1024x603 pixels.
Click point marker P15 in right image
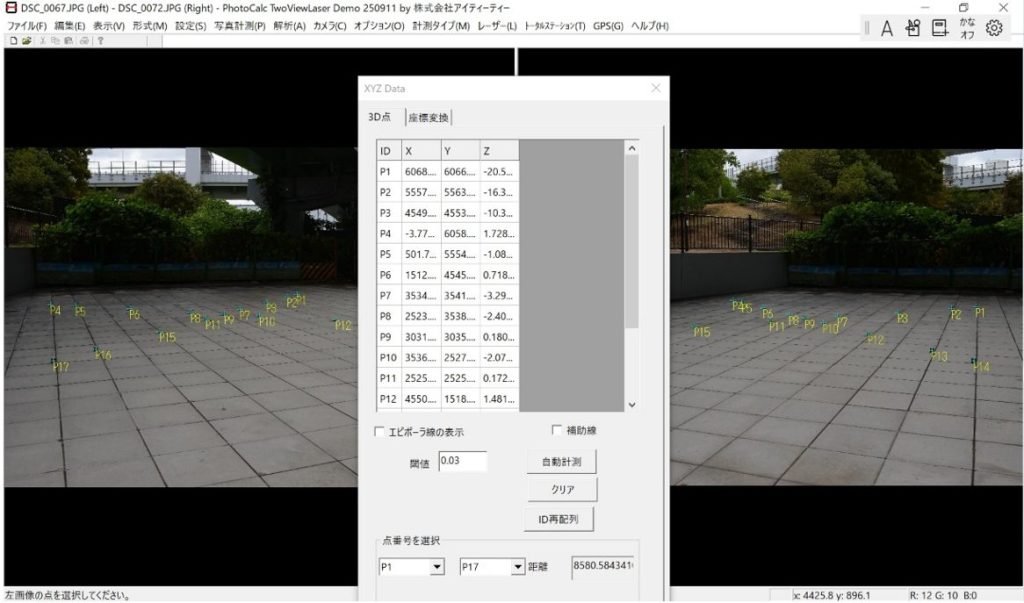pyautogui.click(x=701, y=332)
